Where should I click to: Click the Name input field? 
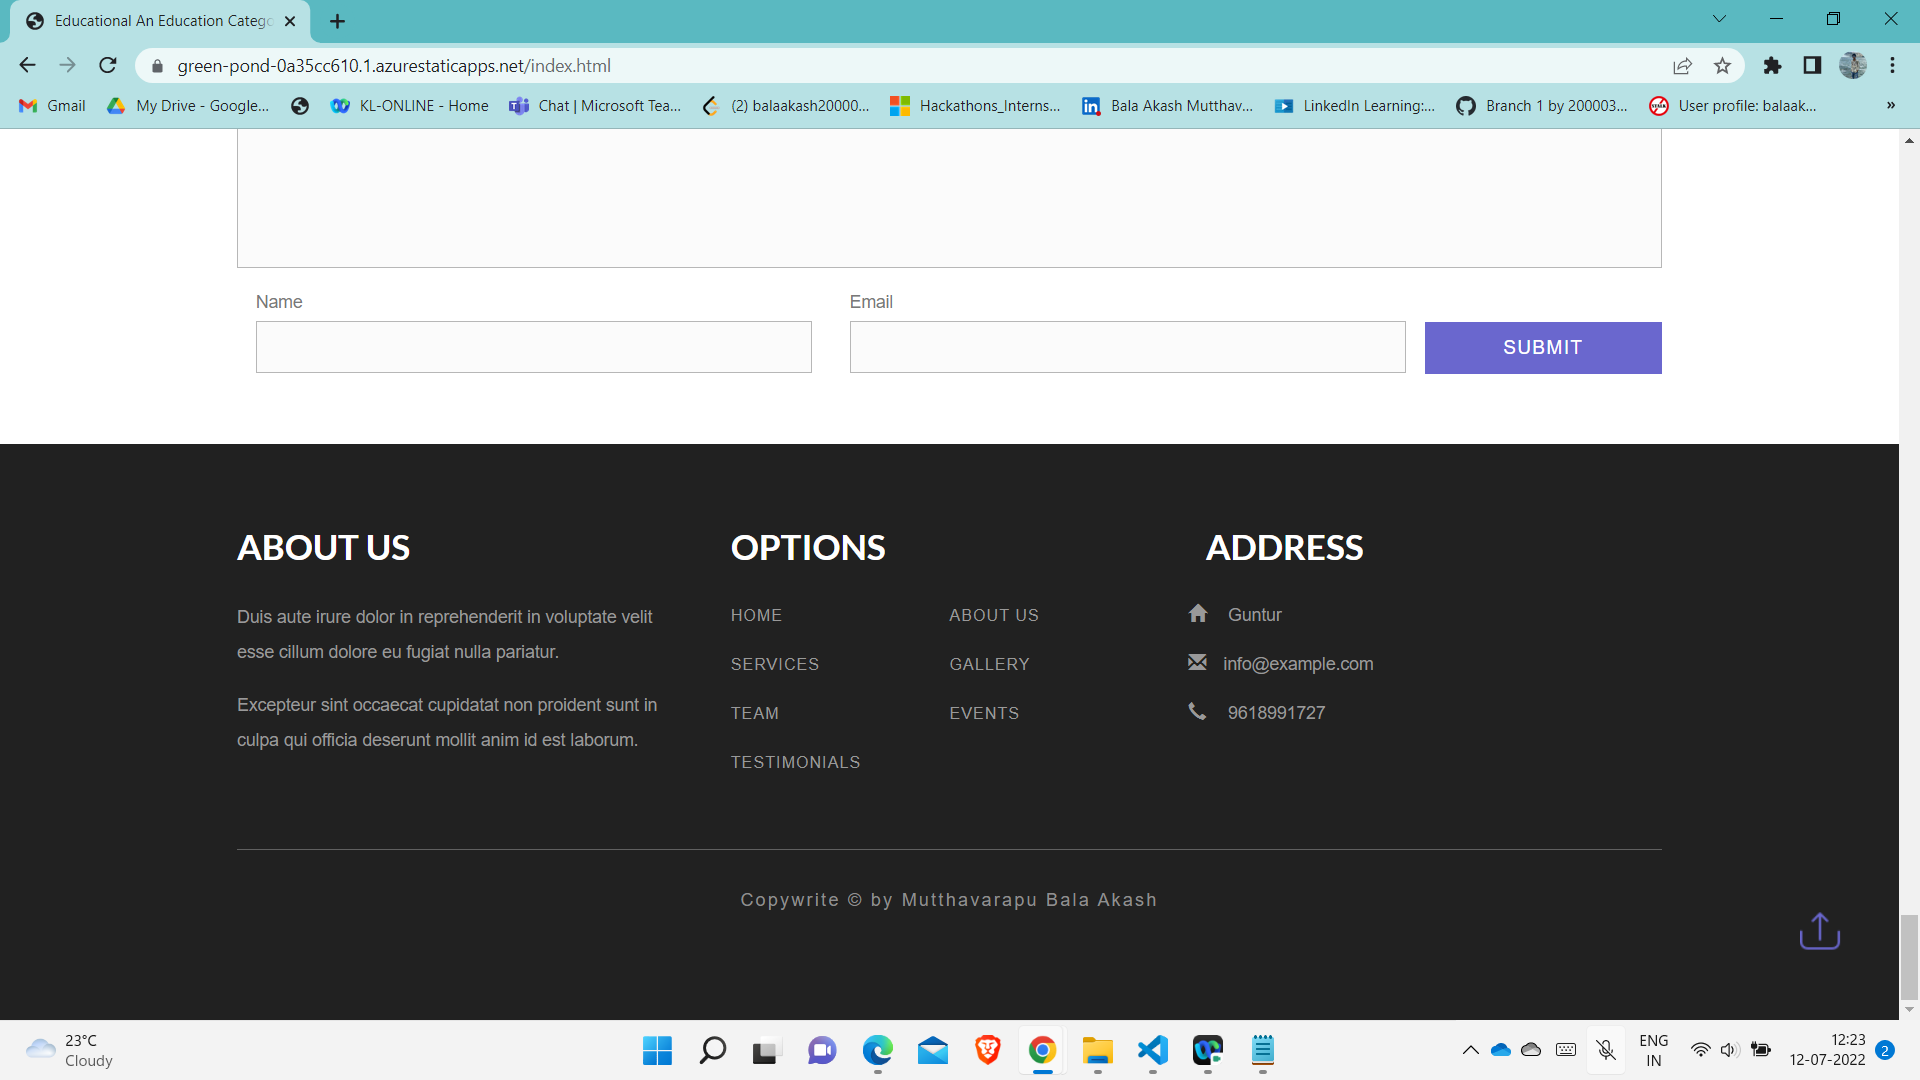coord(534,347)
